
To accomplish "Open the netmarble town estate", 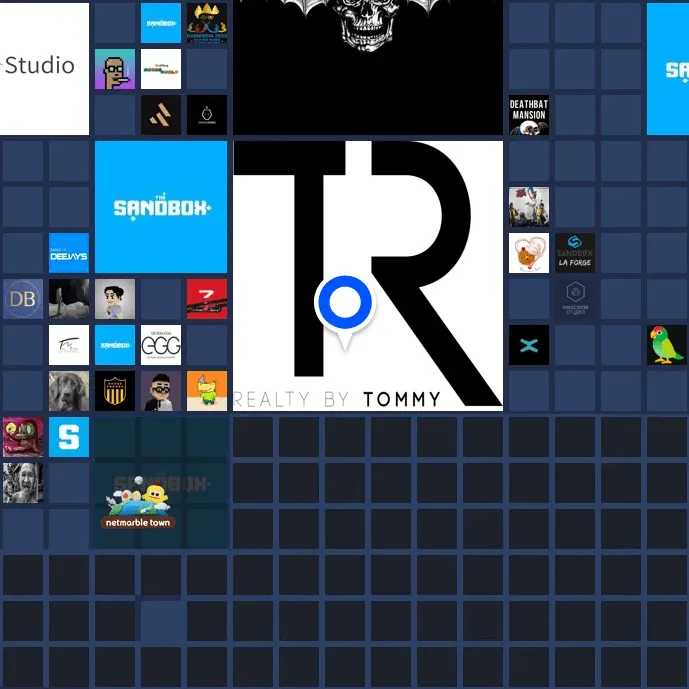I will point(161,483).
